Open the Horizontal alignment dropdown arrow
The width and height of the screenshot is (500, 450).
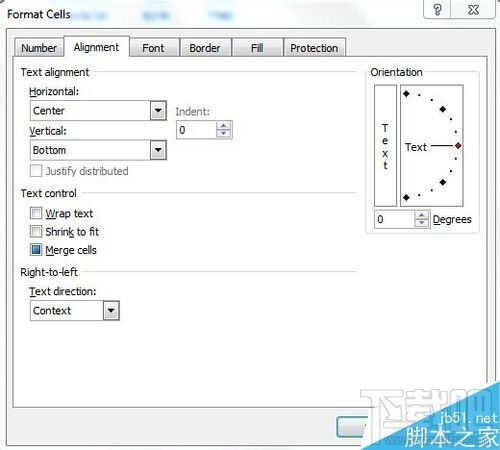tap(158, 111)
